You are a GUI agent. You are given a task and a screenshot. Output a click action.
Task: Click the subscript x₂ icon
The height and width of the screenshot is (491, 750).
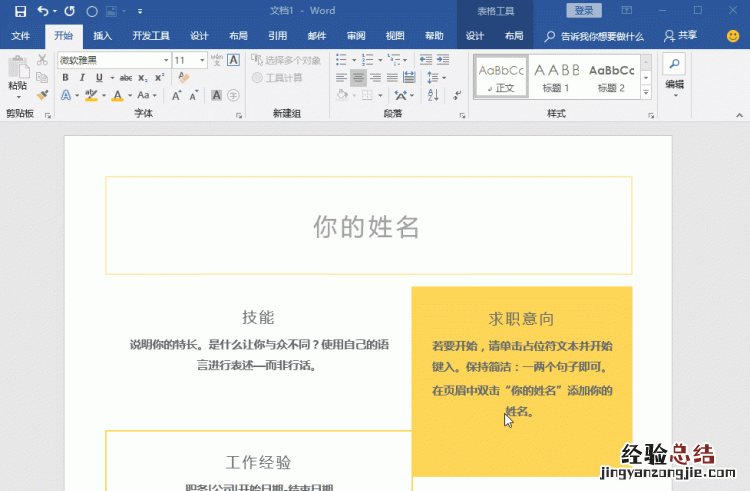[143, 77]
